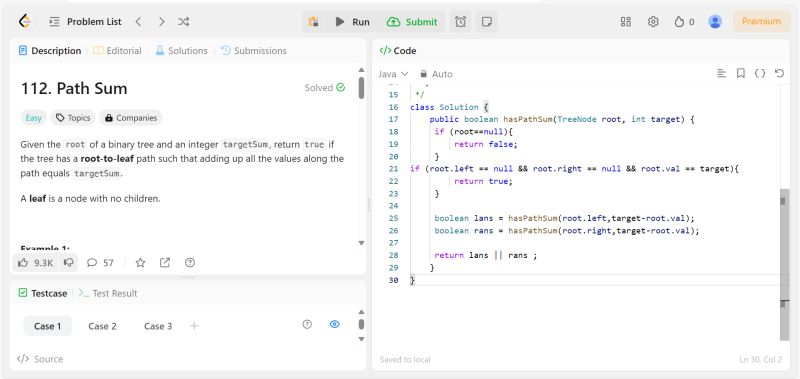Expand the Topics tag
The width and height of the screenshot is (800, 379).
tap(73, 118)
